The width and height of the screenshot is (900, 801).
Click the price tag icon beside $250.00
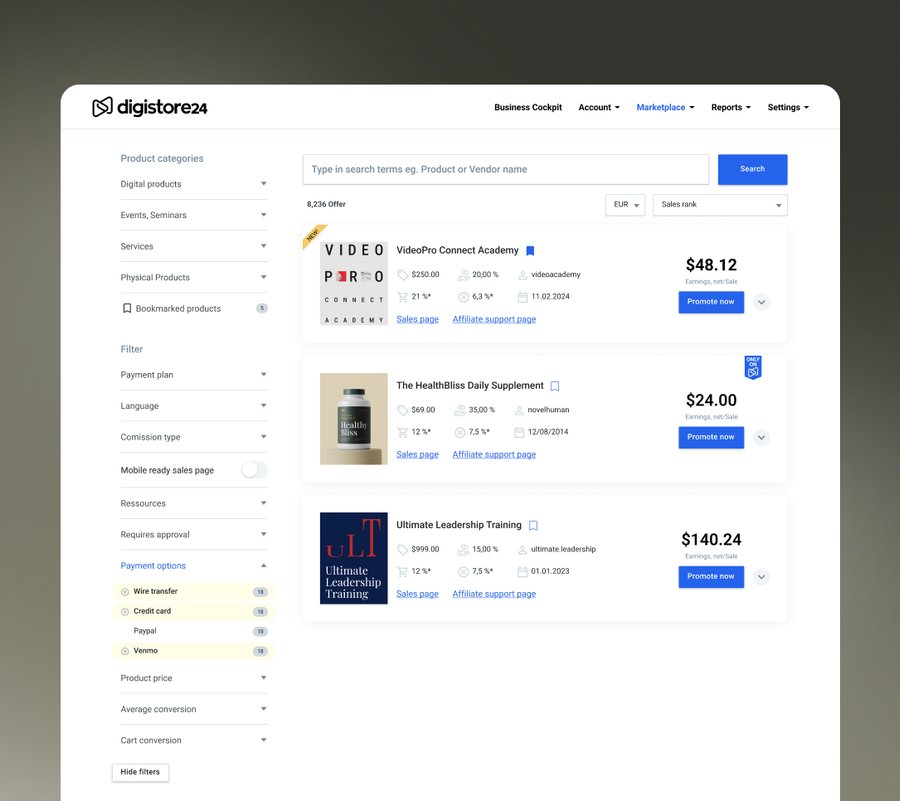[403, 275]
